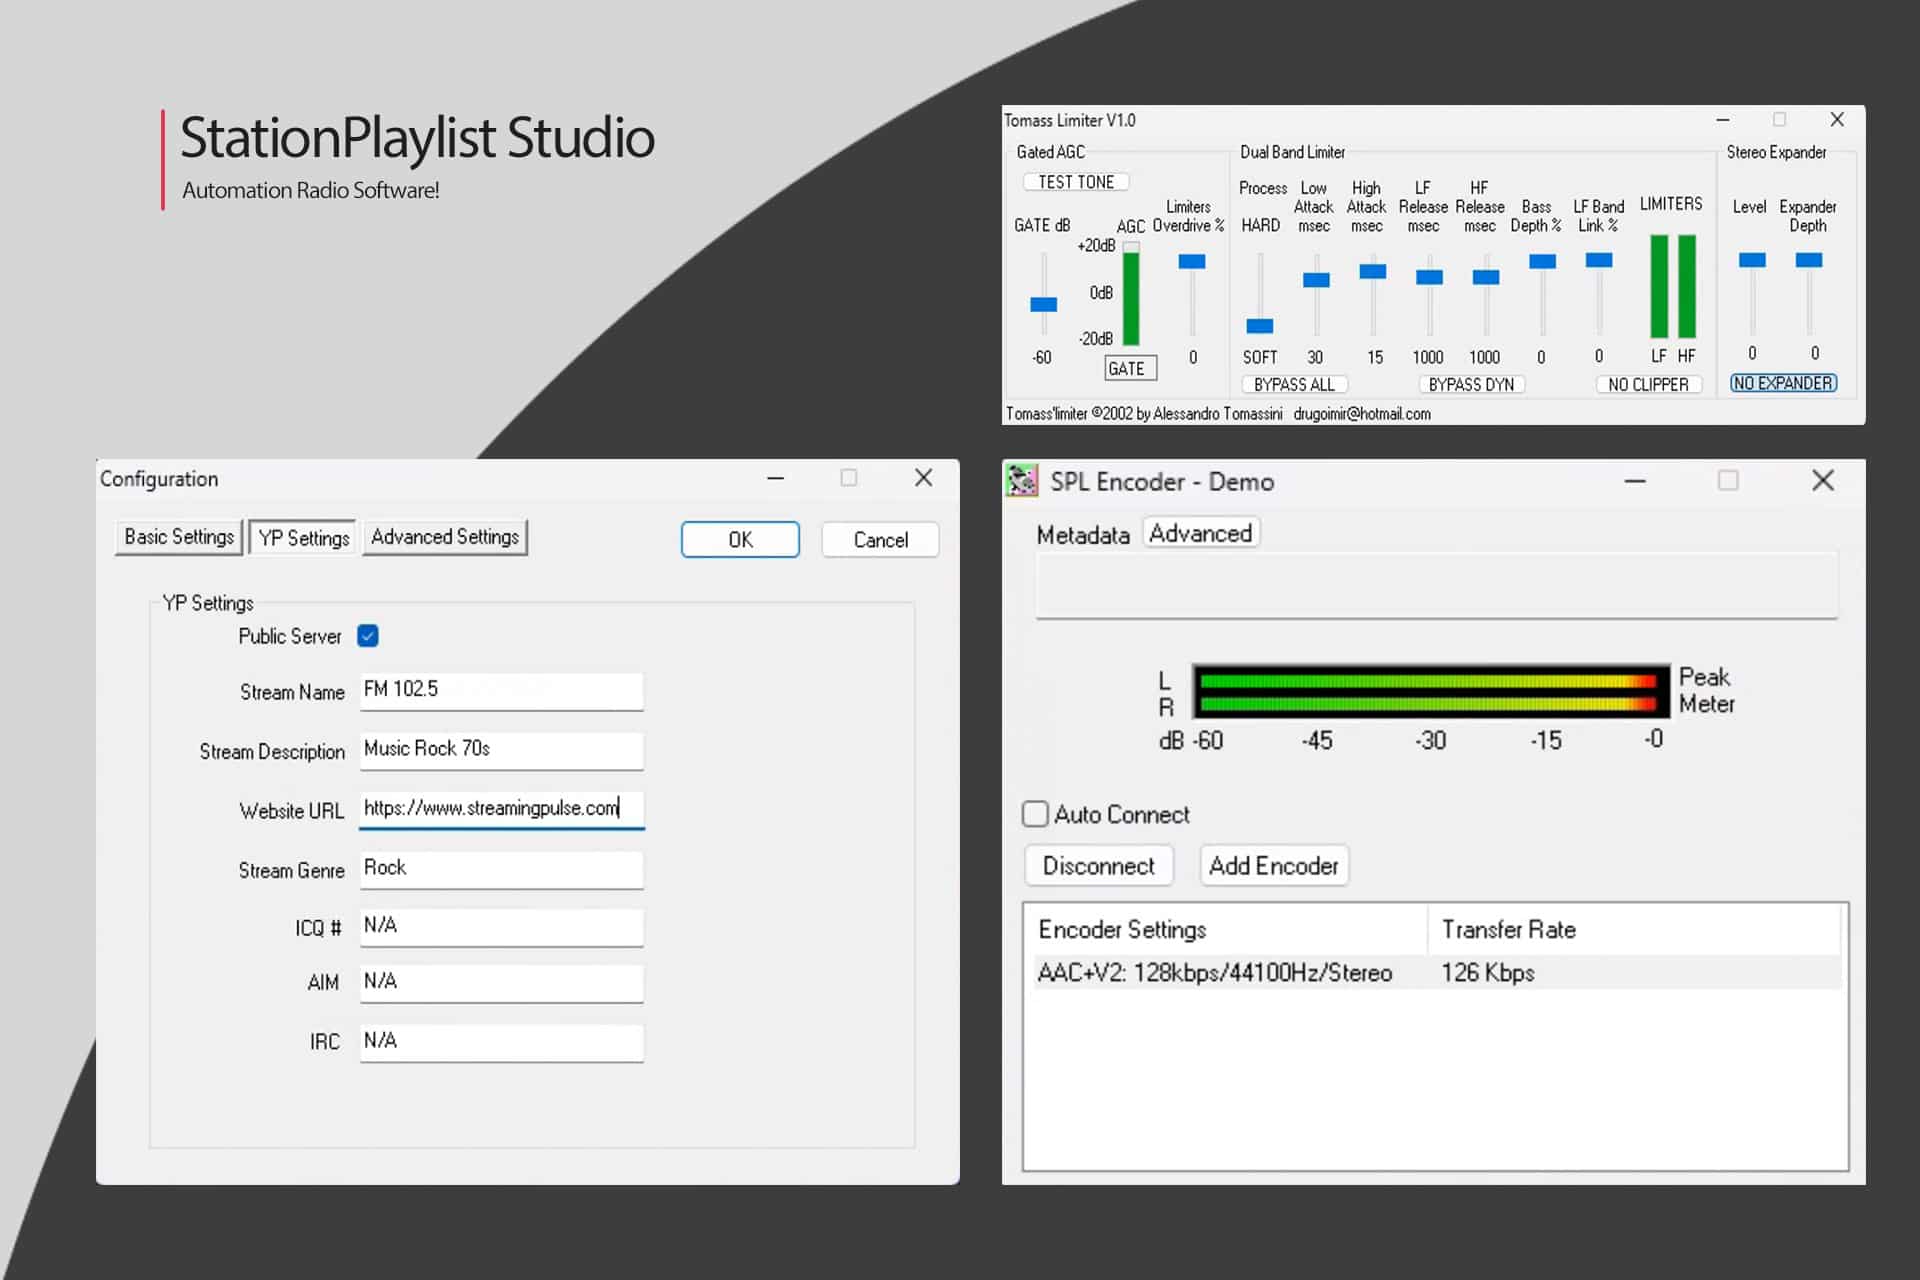Click the 126 Kbps transfer rate cell
The image size is (1920, 1280).
pos(1487,973)
